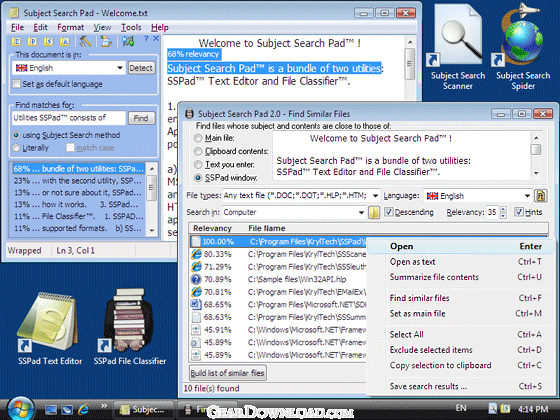Click the 'P' notepad toolbar icon
This screenshot has height=420, width=560.
32,41
